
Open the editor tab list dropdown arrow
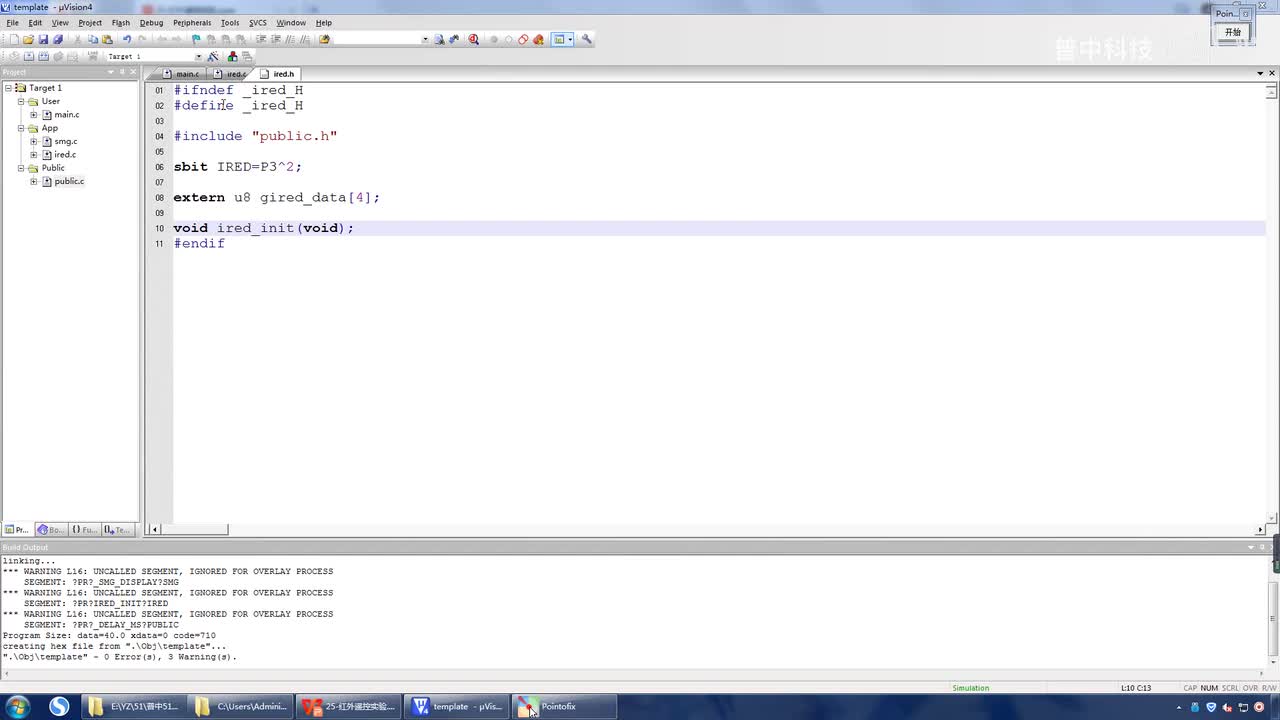click(x=1260, y=74)
